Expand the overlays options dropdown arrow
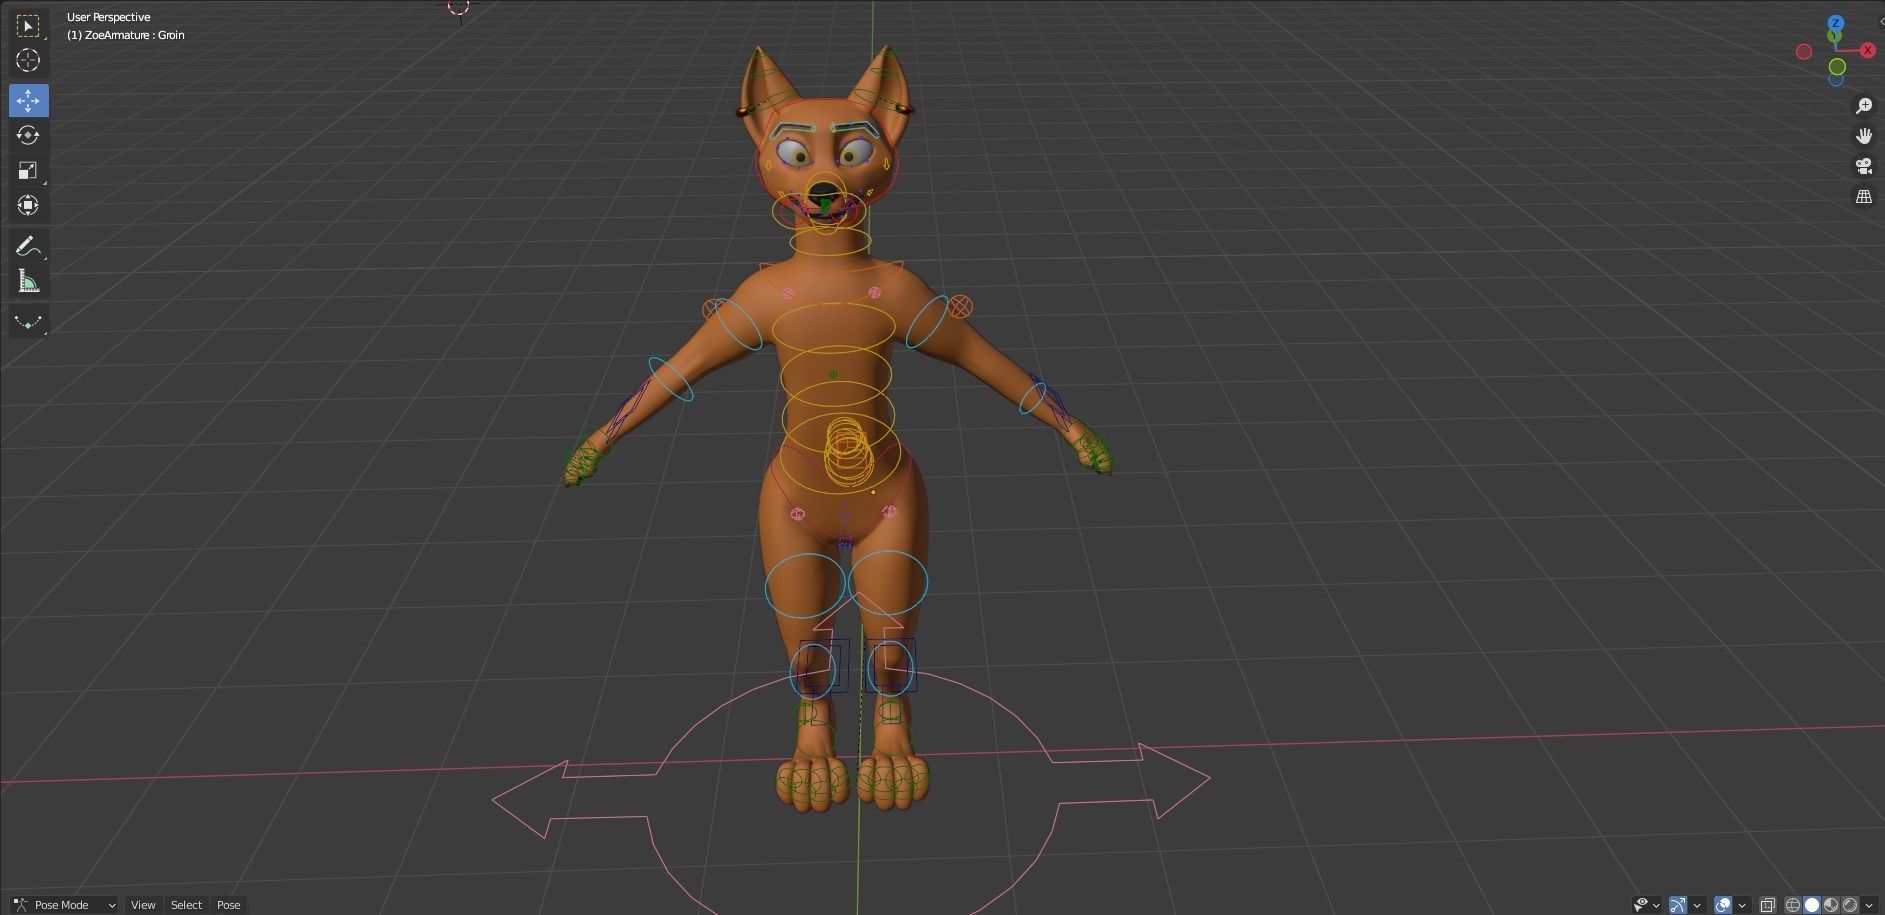This screenshot has height=915, width=1885. coord(1741,905)
